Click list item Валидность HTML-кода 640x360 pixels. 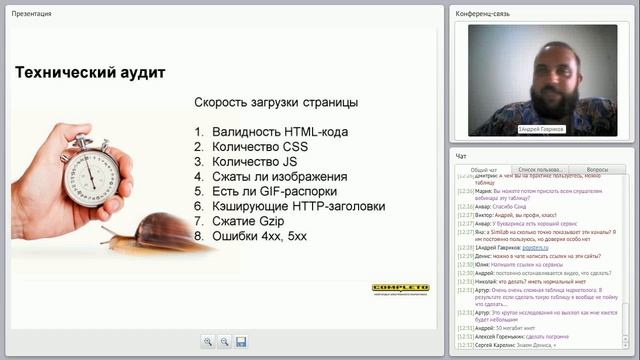pos(271,132)
